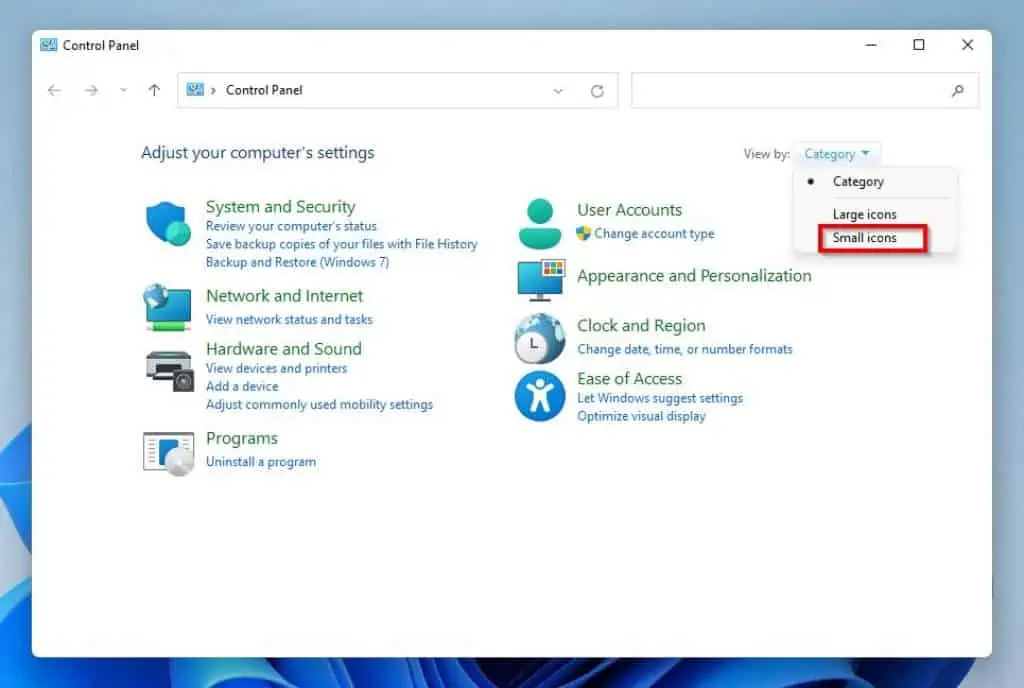This screenshot has height=688, width=1024.
Task: Click the Clock and Region globe icon
Action: click(x=540, y=338)
